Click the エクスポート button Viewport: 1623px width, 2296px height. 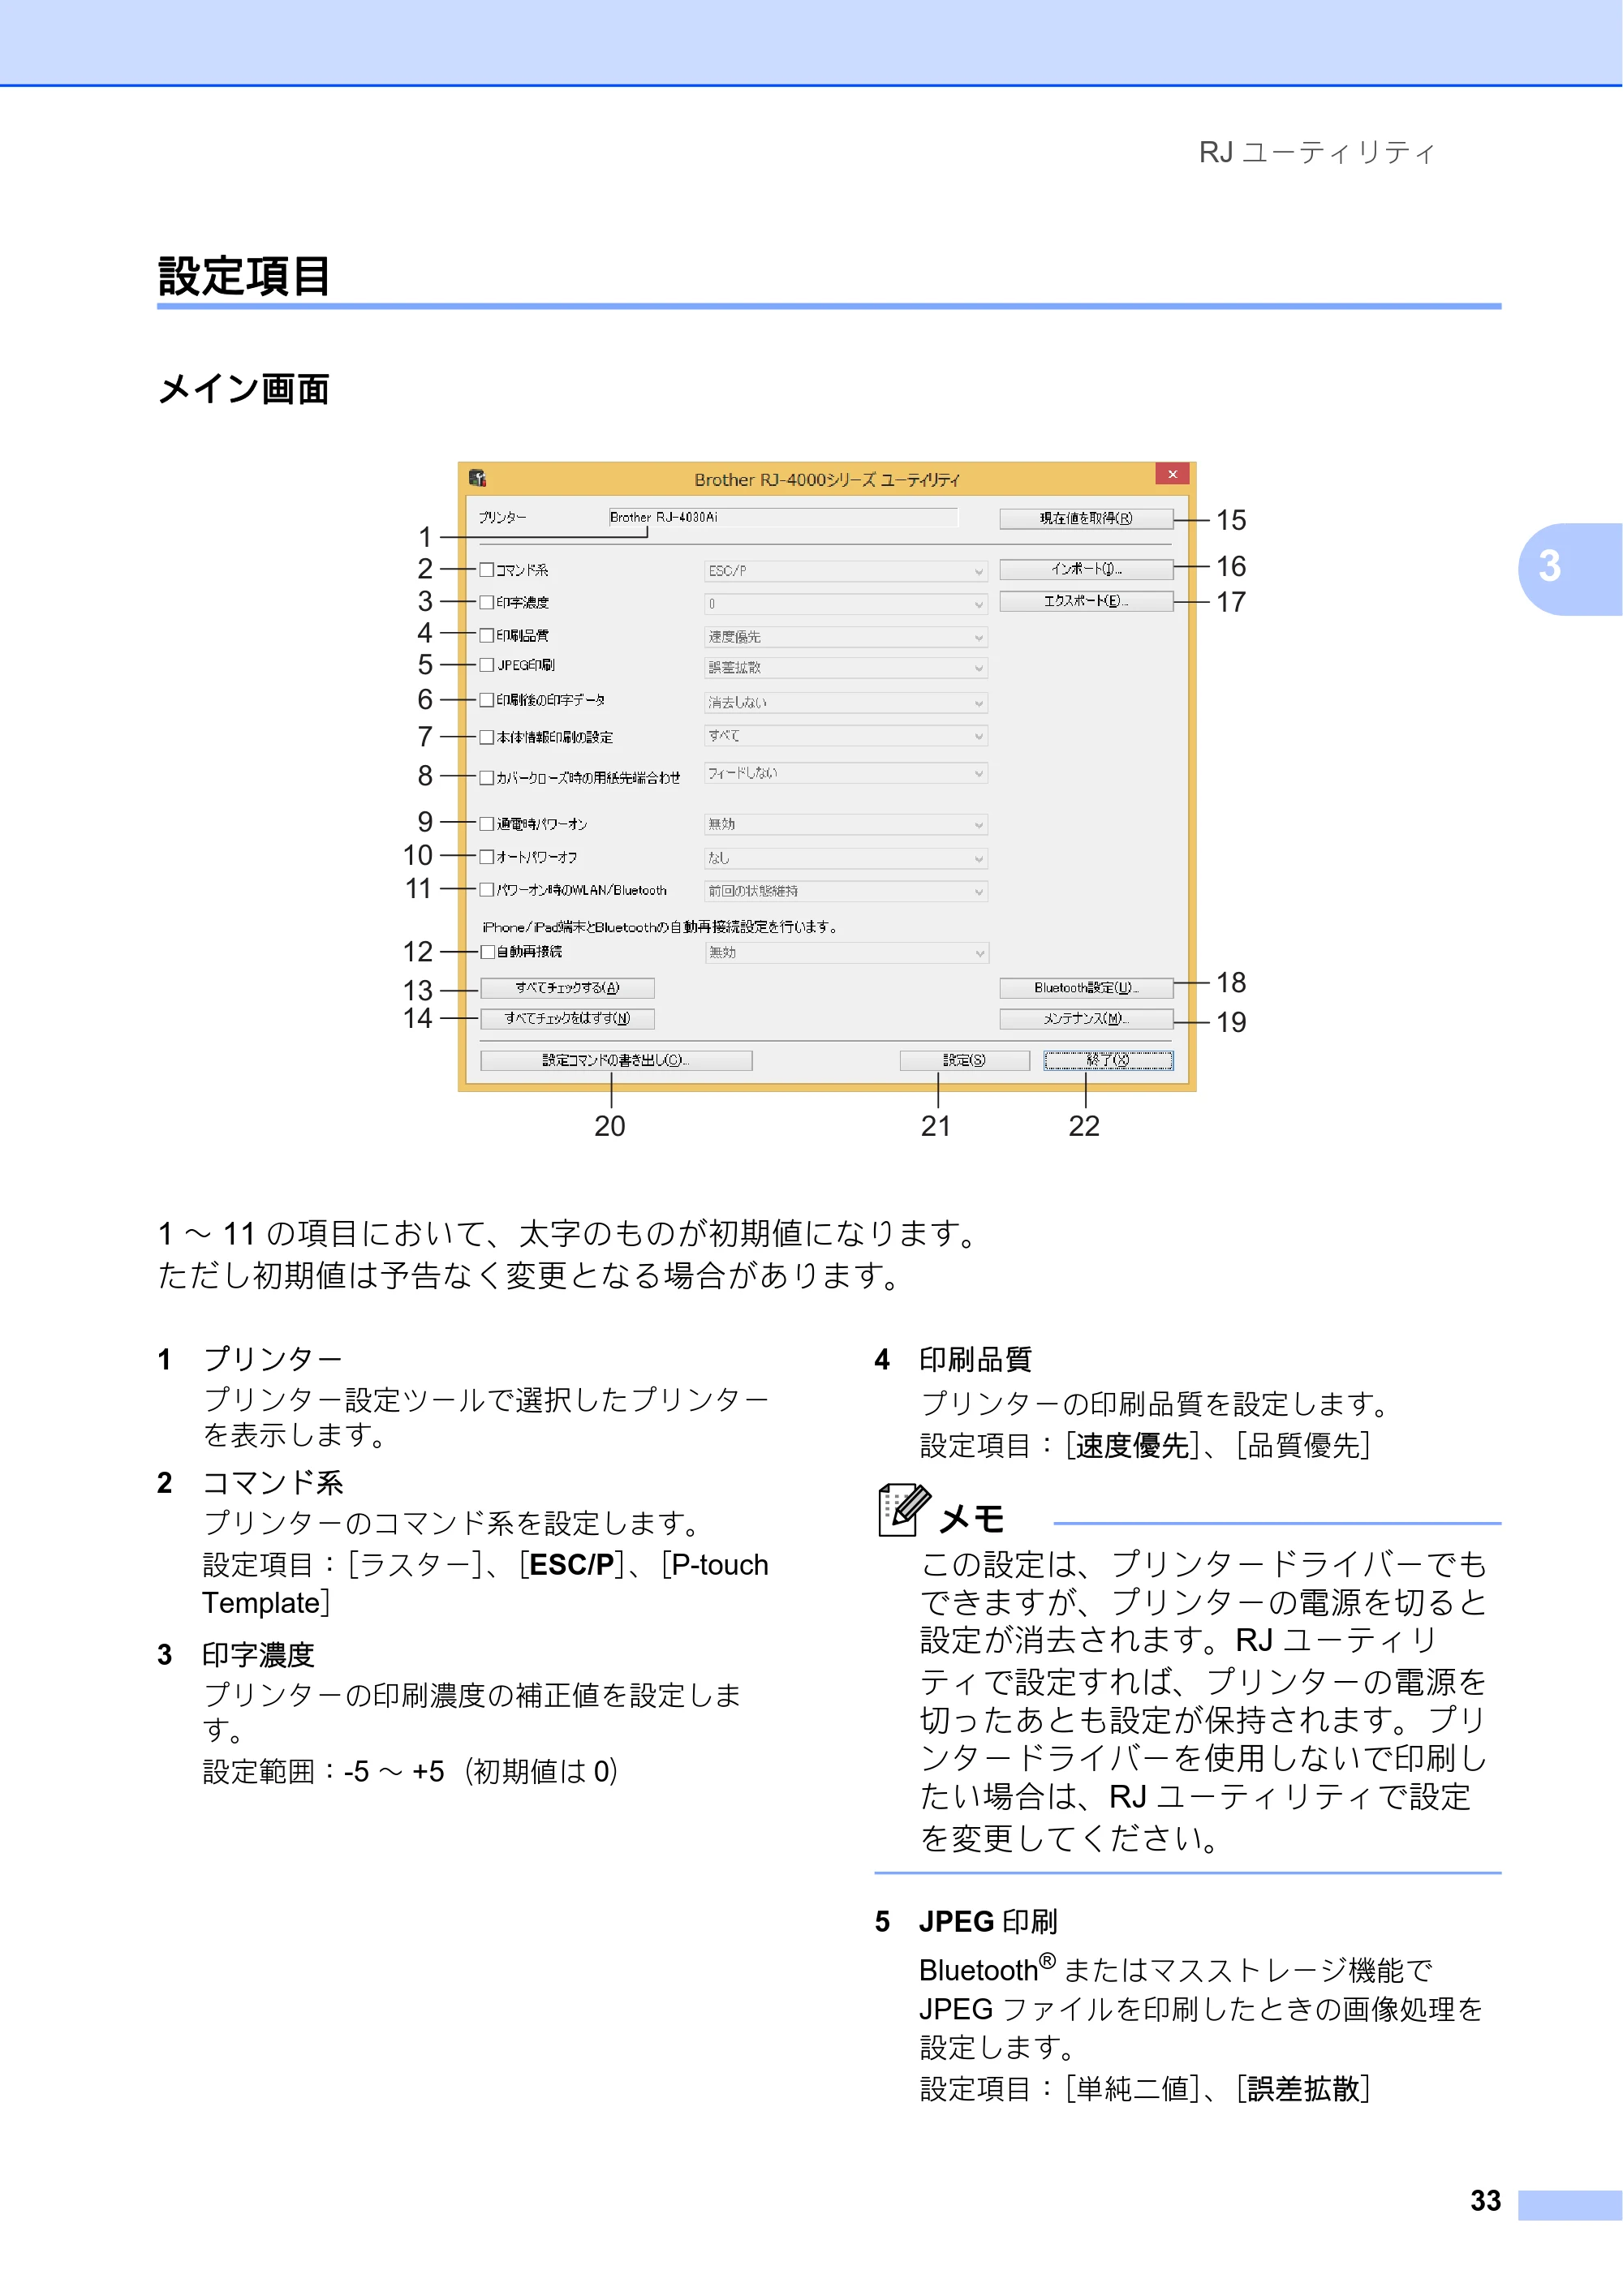[x=1086, y=601]
